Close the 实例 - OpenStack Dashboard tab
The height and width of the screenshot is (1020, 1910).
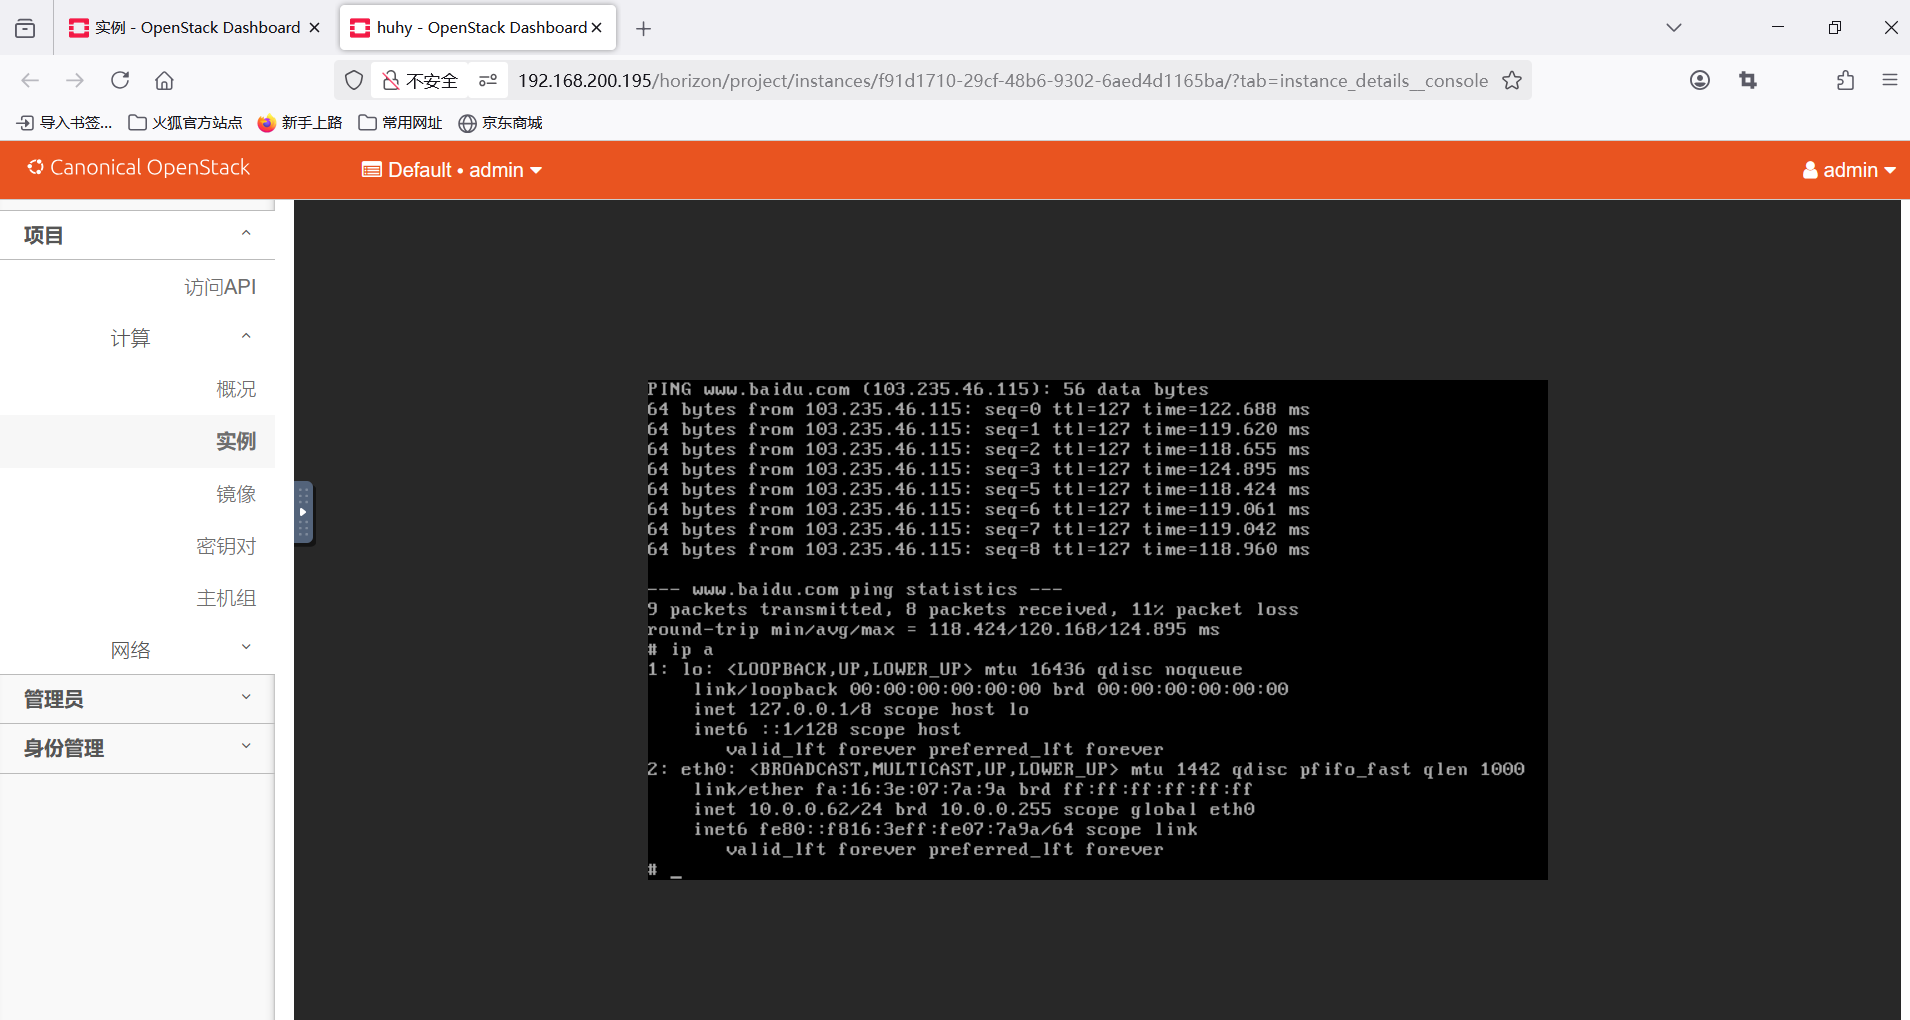pos(314,28)
